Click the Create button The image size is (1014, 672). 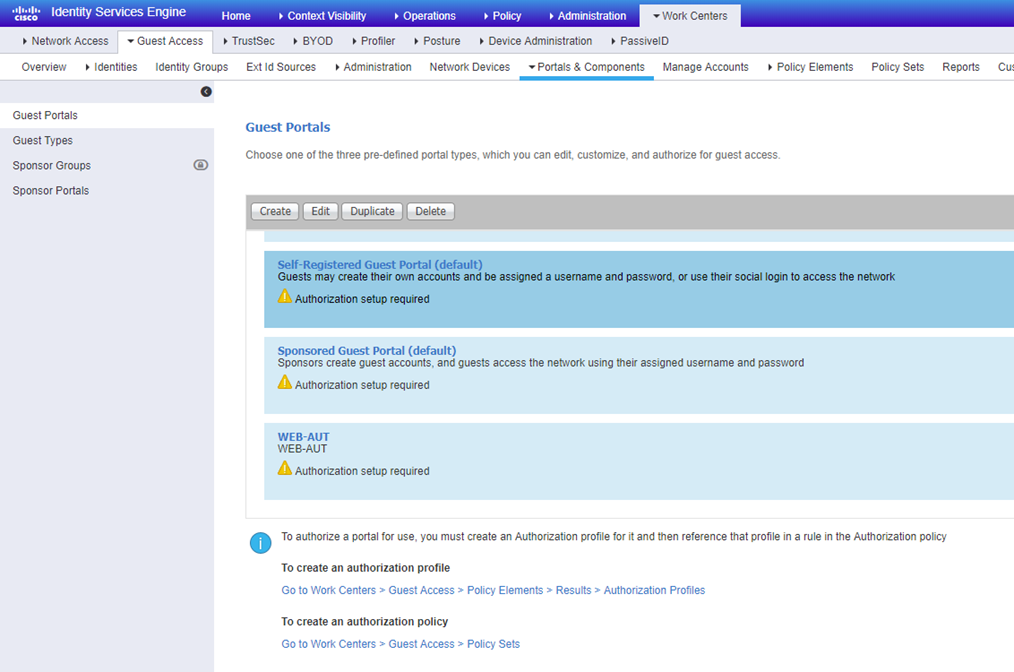point(275,211)
